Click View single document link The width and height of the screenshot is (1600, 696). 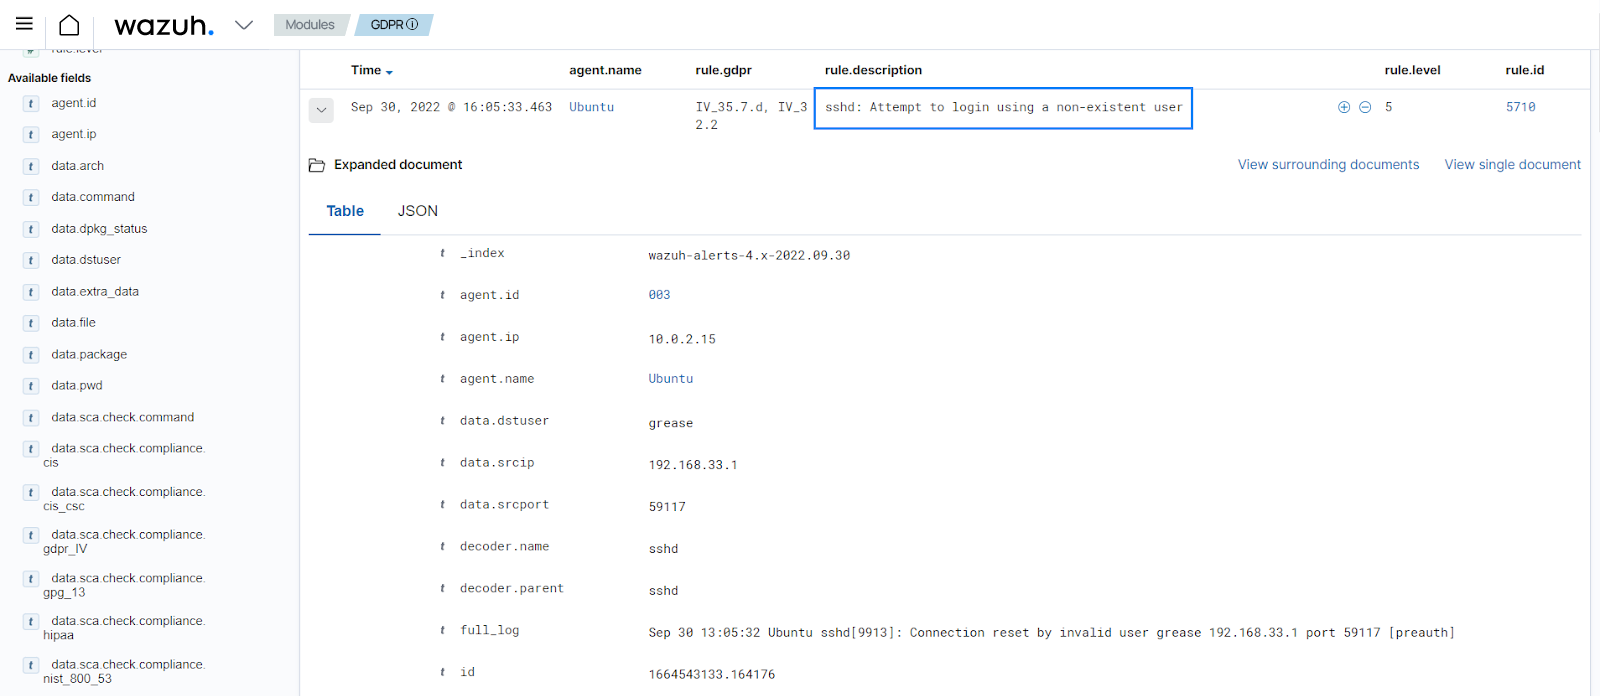(1512, 165)
